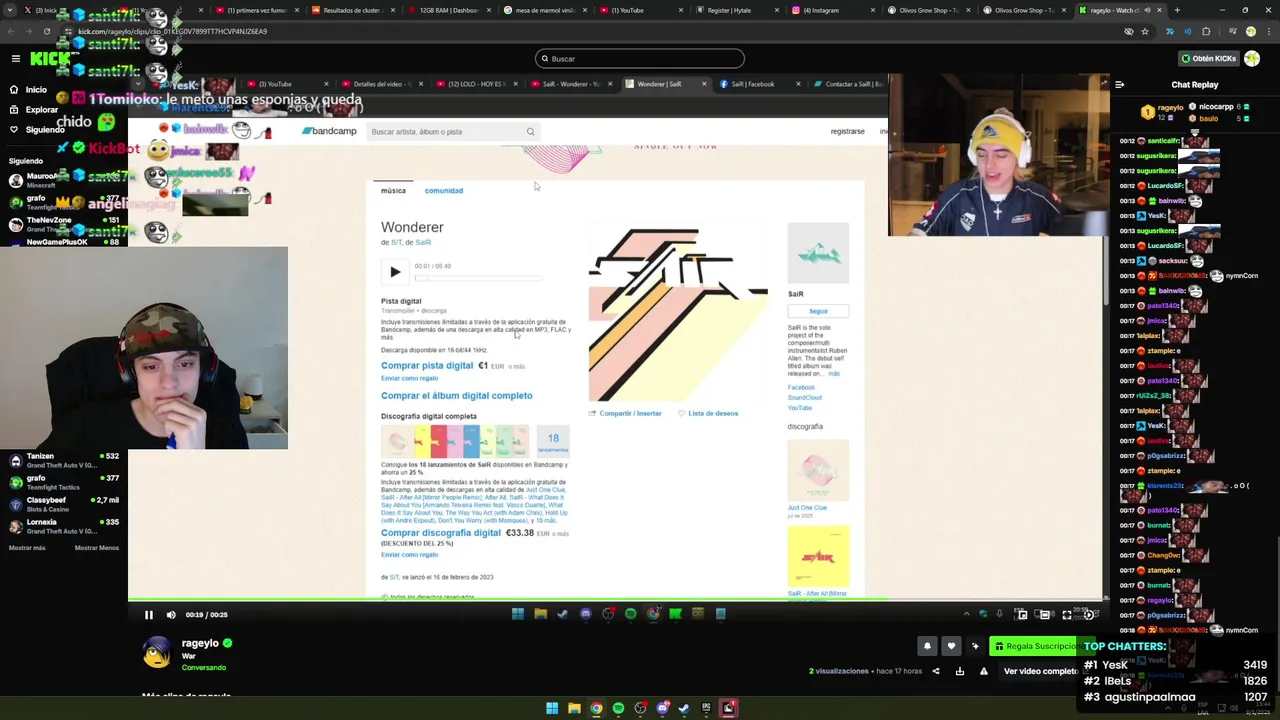Collapse the Chat Replay panel
This screenshot has height=720, width=1280.
(1119, 85)
